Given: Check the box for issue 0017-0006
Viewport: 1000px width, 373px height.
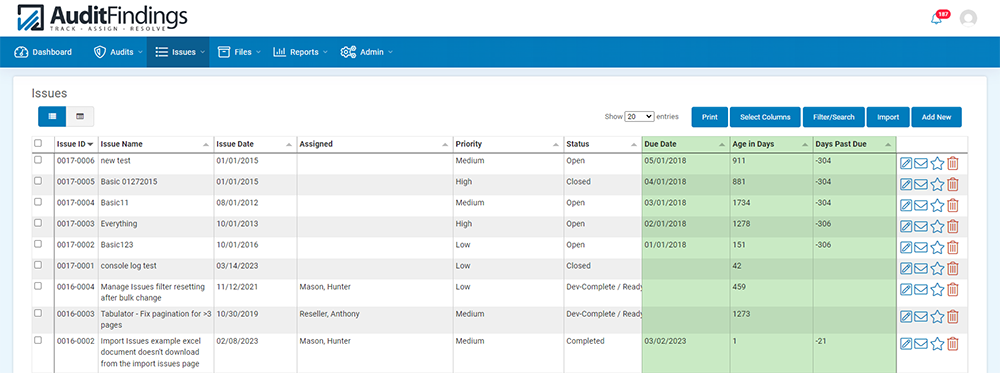Looking at the screenshot, I should click(x=38, y=160).
